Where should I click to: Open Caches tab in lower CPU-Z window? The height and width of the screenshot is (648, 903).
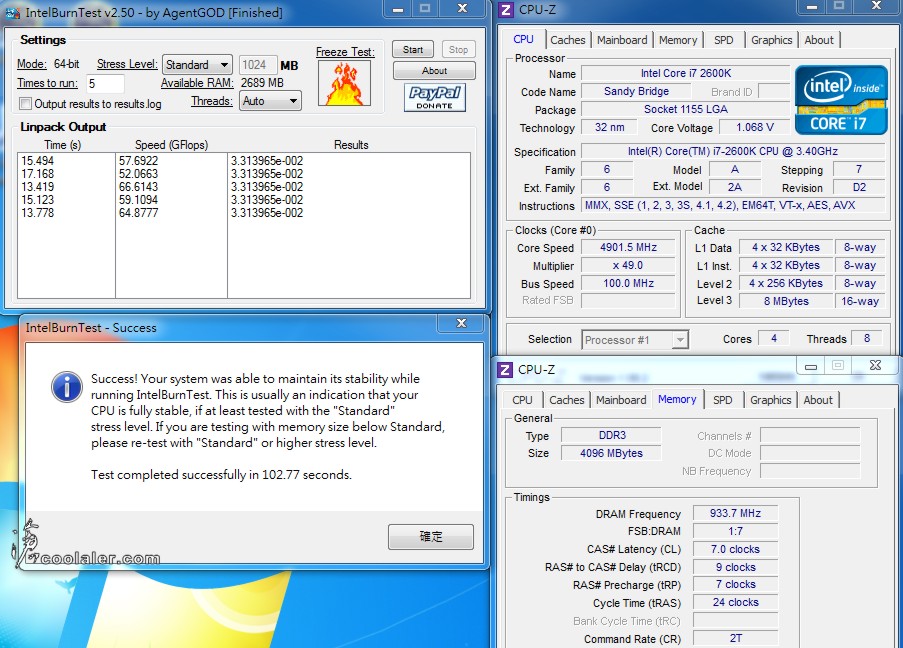tap(566, 400)
